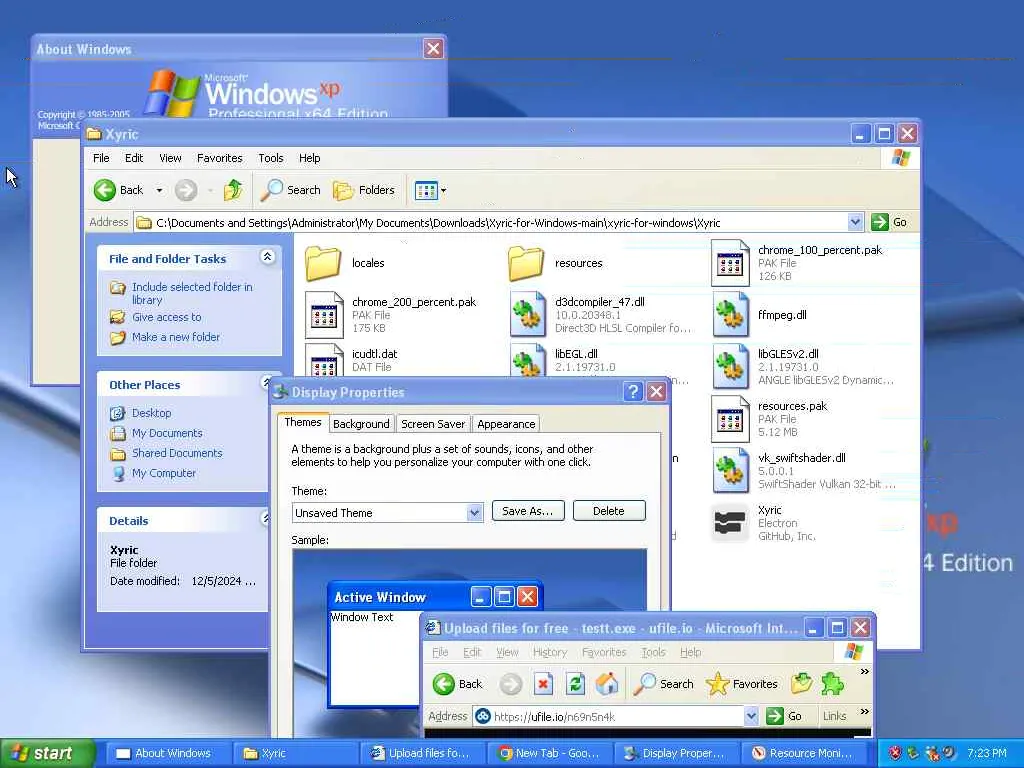
Task: Click the Go button in Internet Explorer
Action: pos(784,716)
